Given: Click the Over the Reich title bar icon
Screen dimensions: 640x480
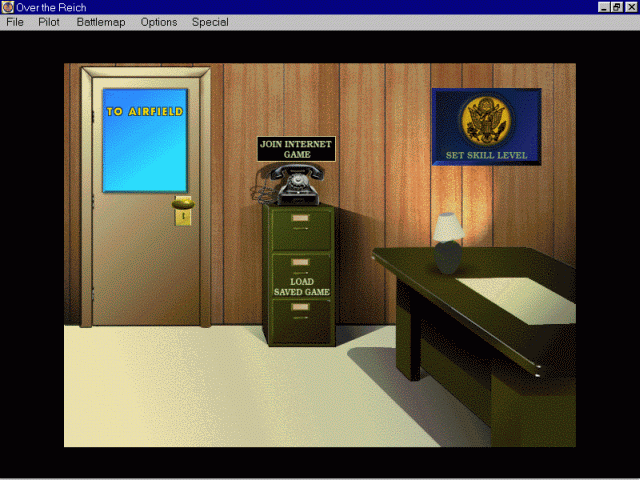Looking at the screenshot, I should click(x=7, y=7).
